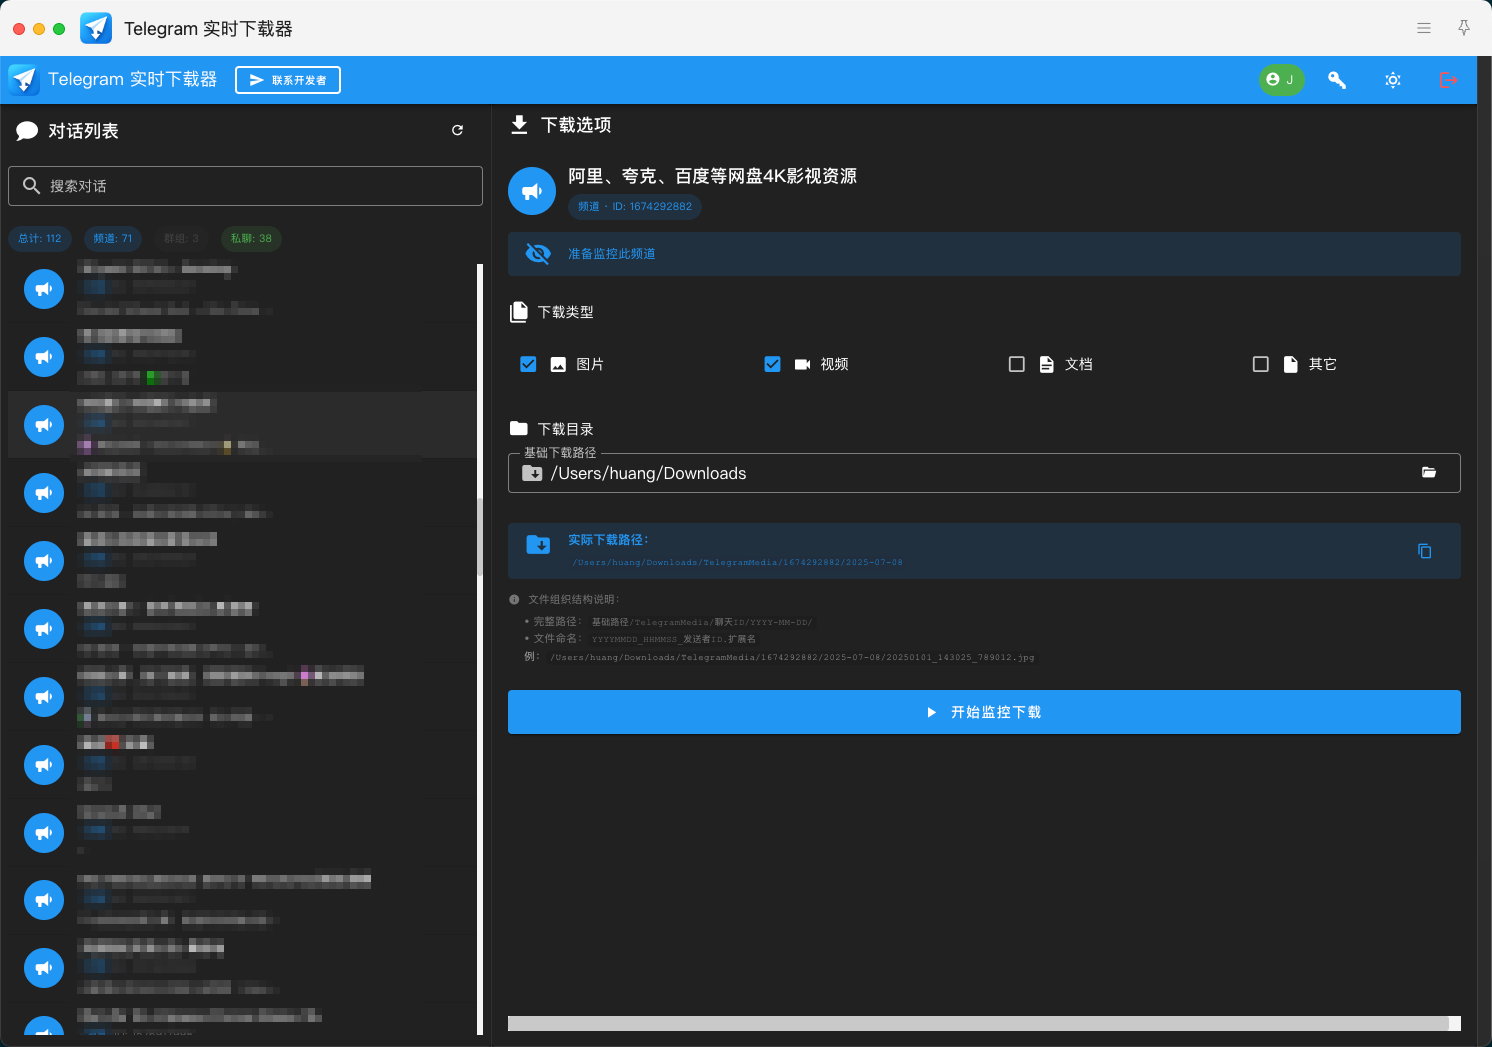Screen dimensions: 1492x1047
Task: Browse for a folder with the open-folder icon
Action: coord(1429,473)
